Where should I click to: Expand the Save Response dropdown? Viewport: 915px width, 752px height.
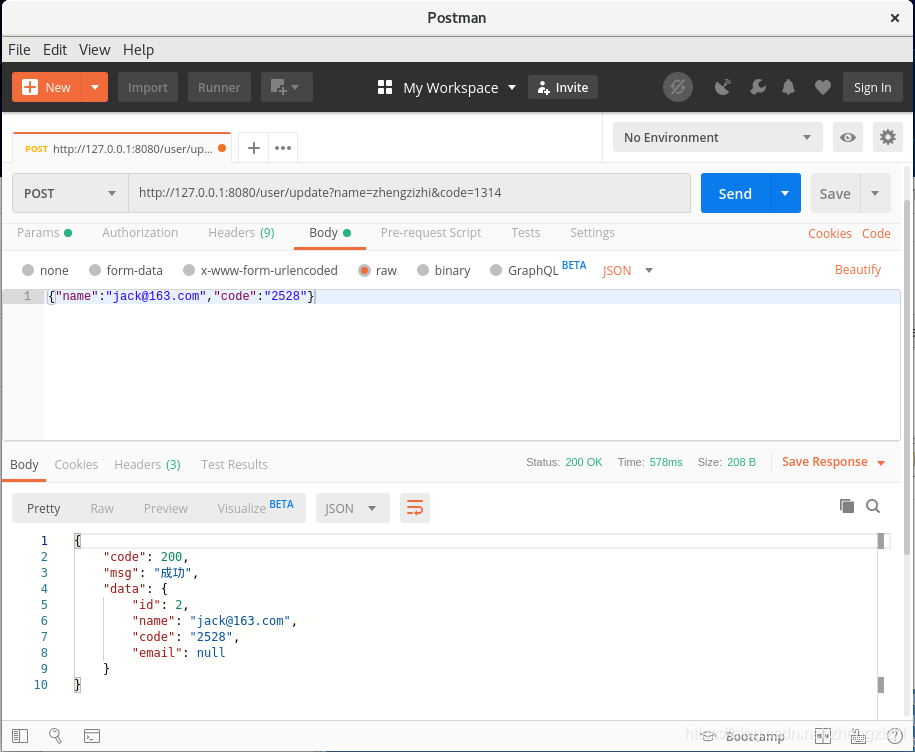[881, 463]
